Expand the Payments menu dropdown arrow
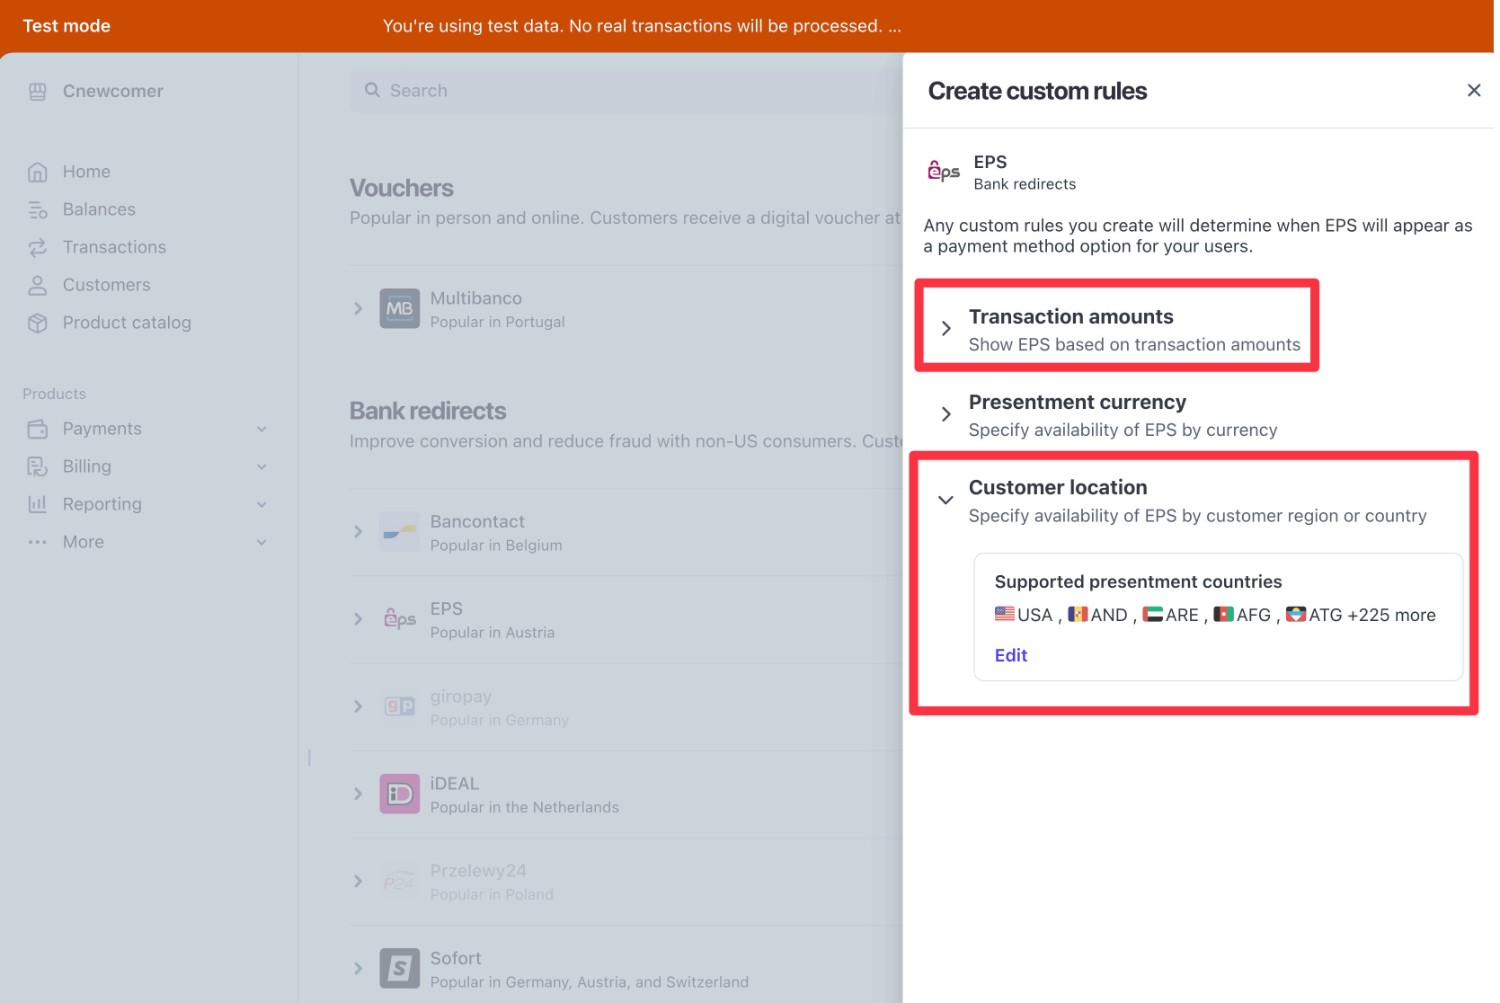This screenshot has height=1003, width=1500. click(262, 429)
